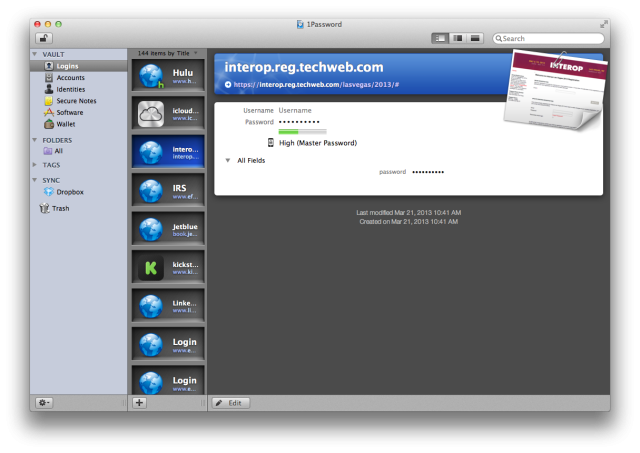Select the last Login entry at bottom
This screenshot has width=640, height=453.
point(168,380)
